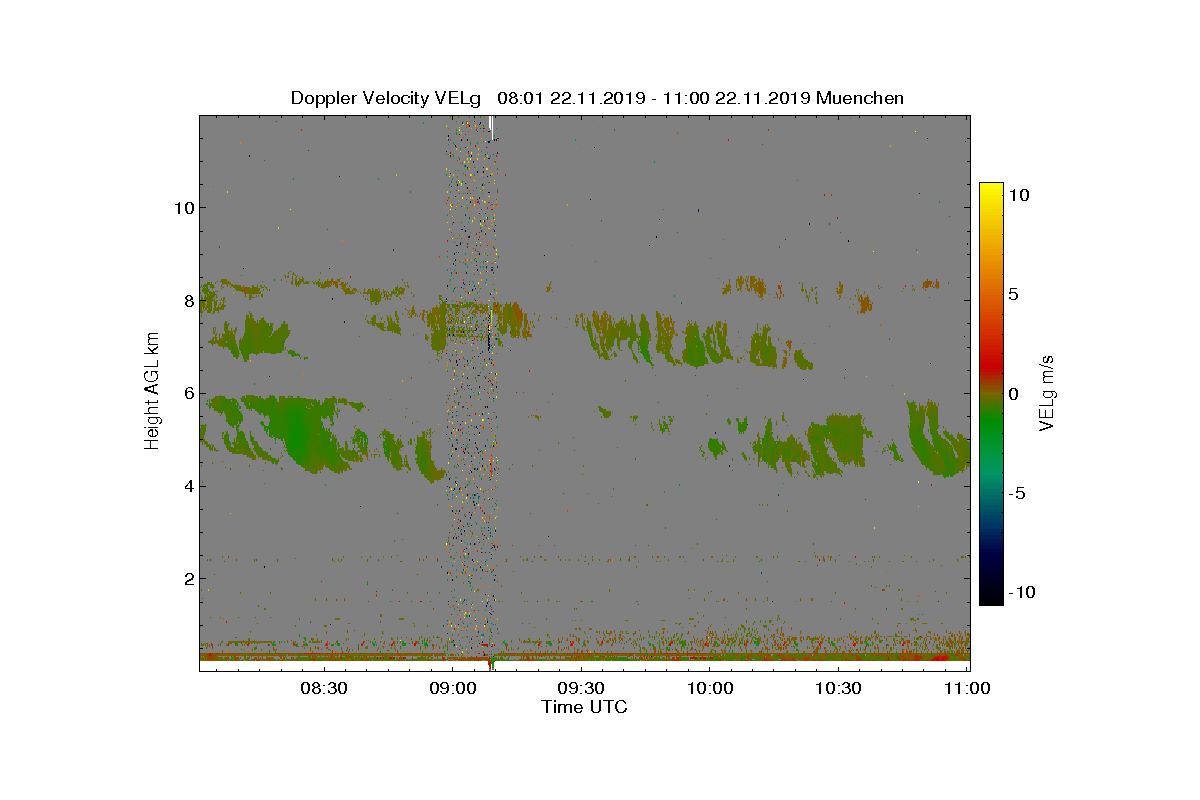The width and height of the screenshot is (1200, 800).
Task: Select the 10:00 time tick label
Action: point(711,688)
